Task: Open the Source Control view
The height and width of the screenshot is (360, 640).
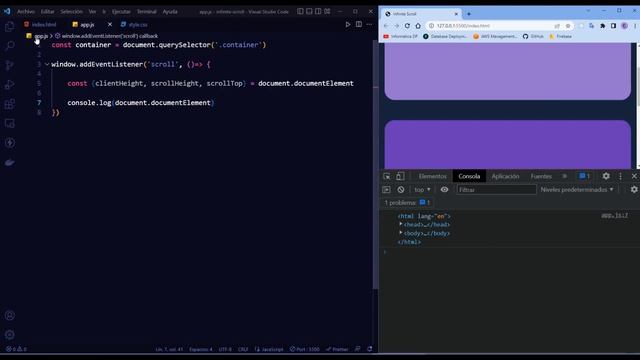Action: click(x=9, y=65)
